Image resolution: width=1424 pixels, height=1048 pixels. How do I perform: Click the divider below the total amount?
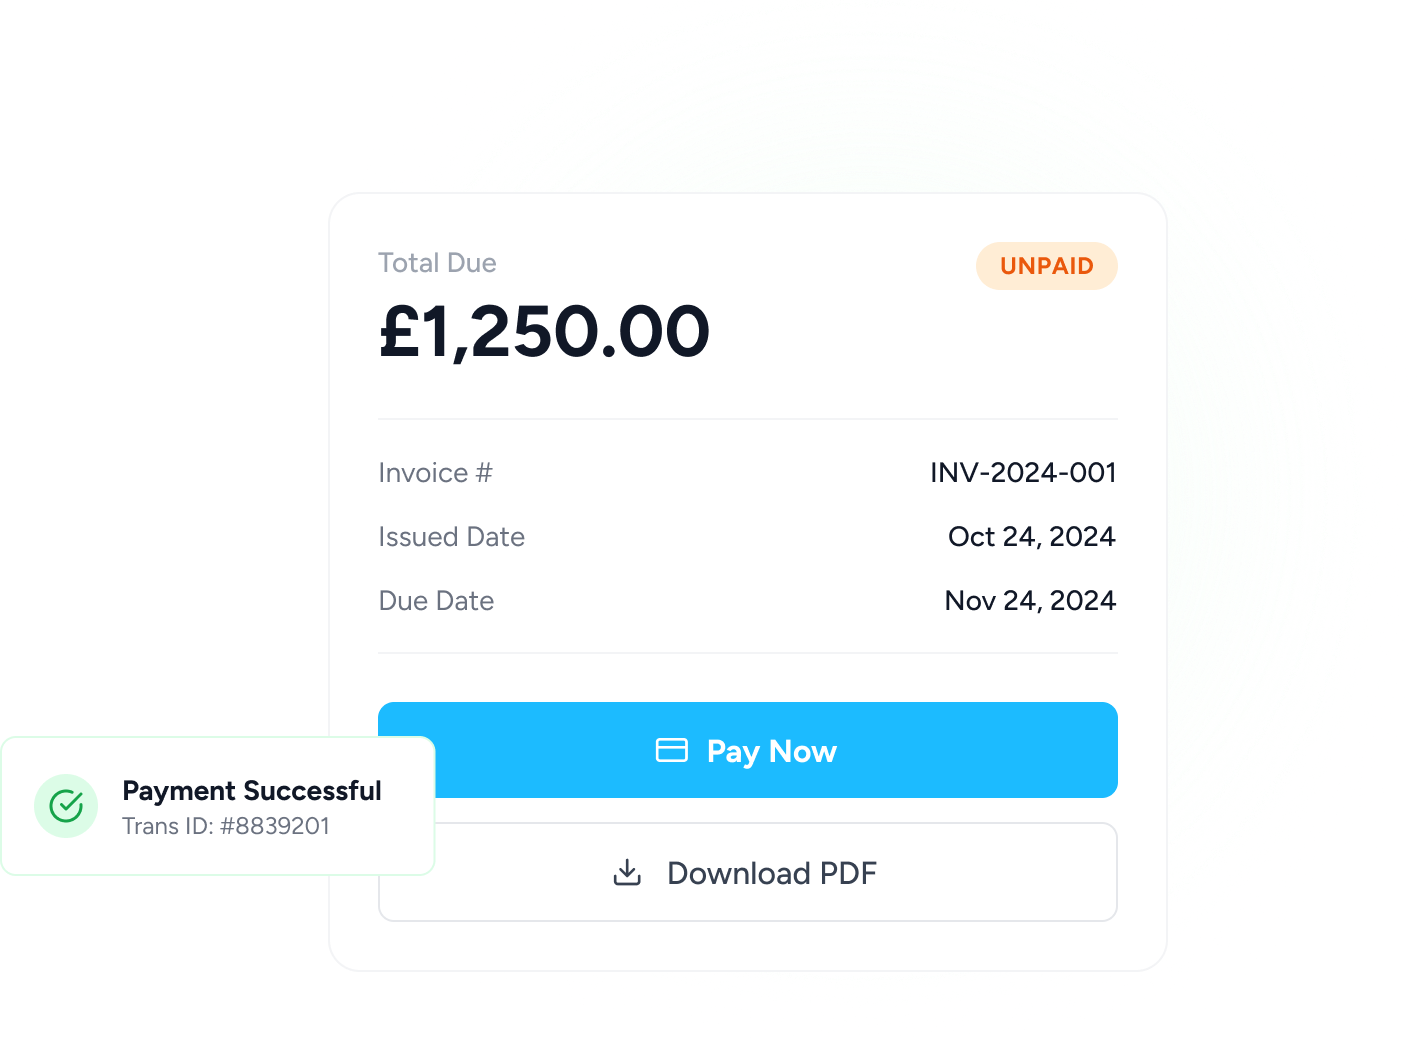(747, 419)
